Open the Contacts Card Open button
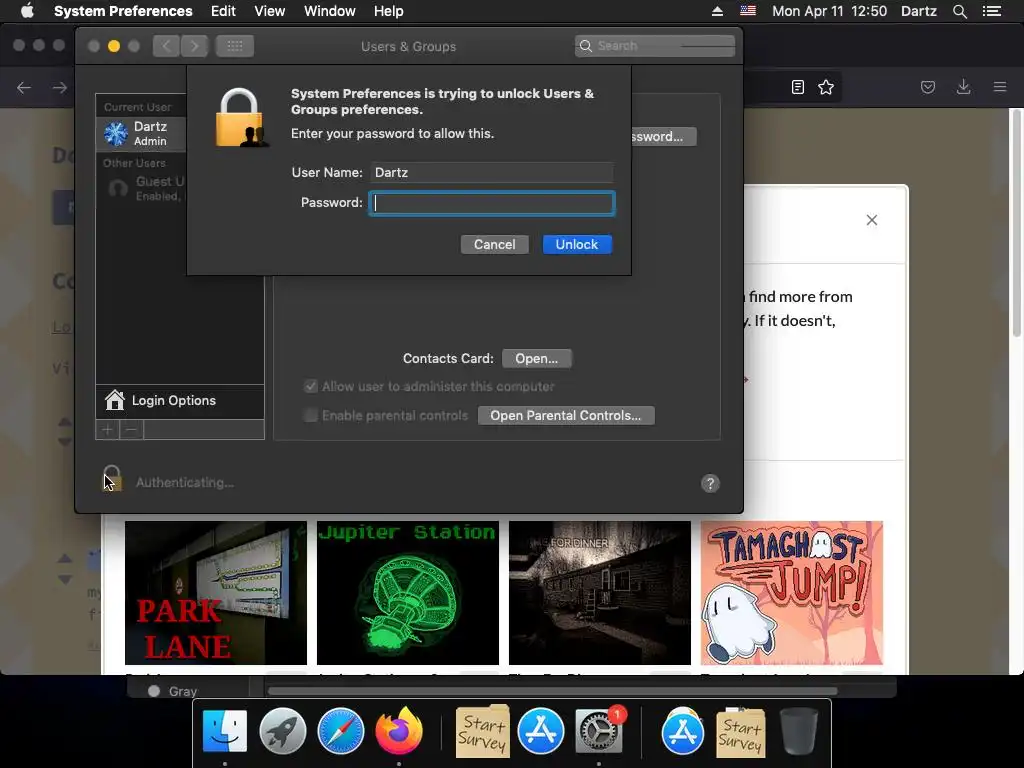This screenshot has width=1024, height=768. pos(537,359)
